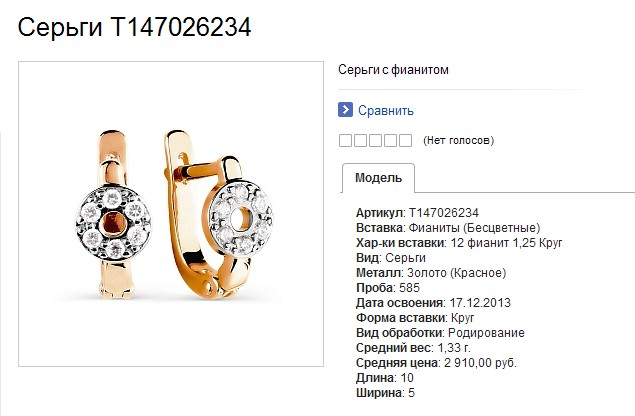Open the earrings product photo
Screen dimensions: 635x416
(x=171, y=214)
